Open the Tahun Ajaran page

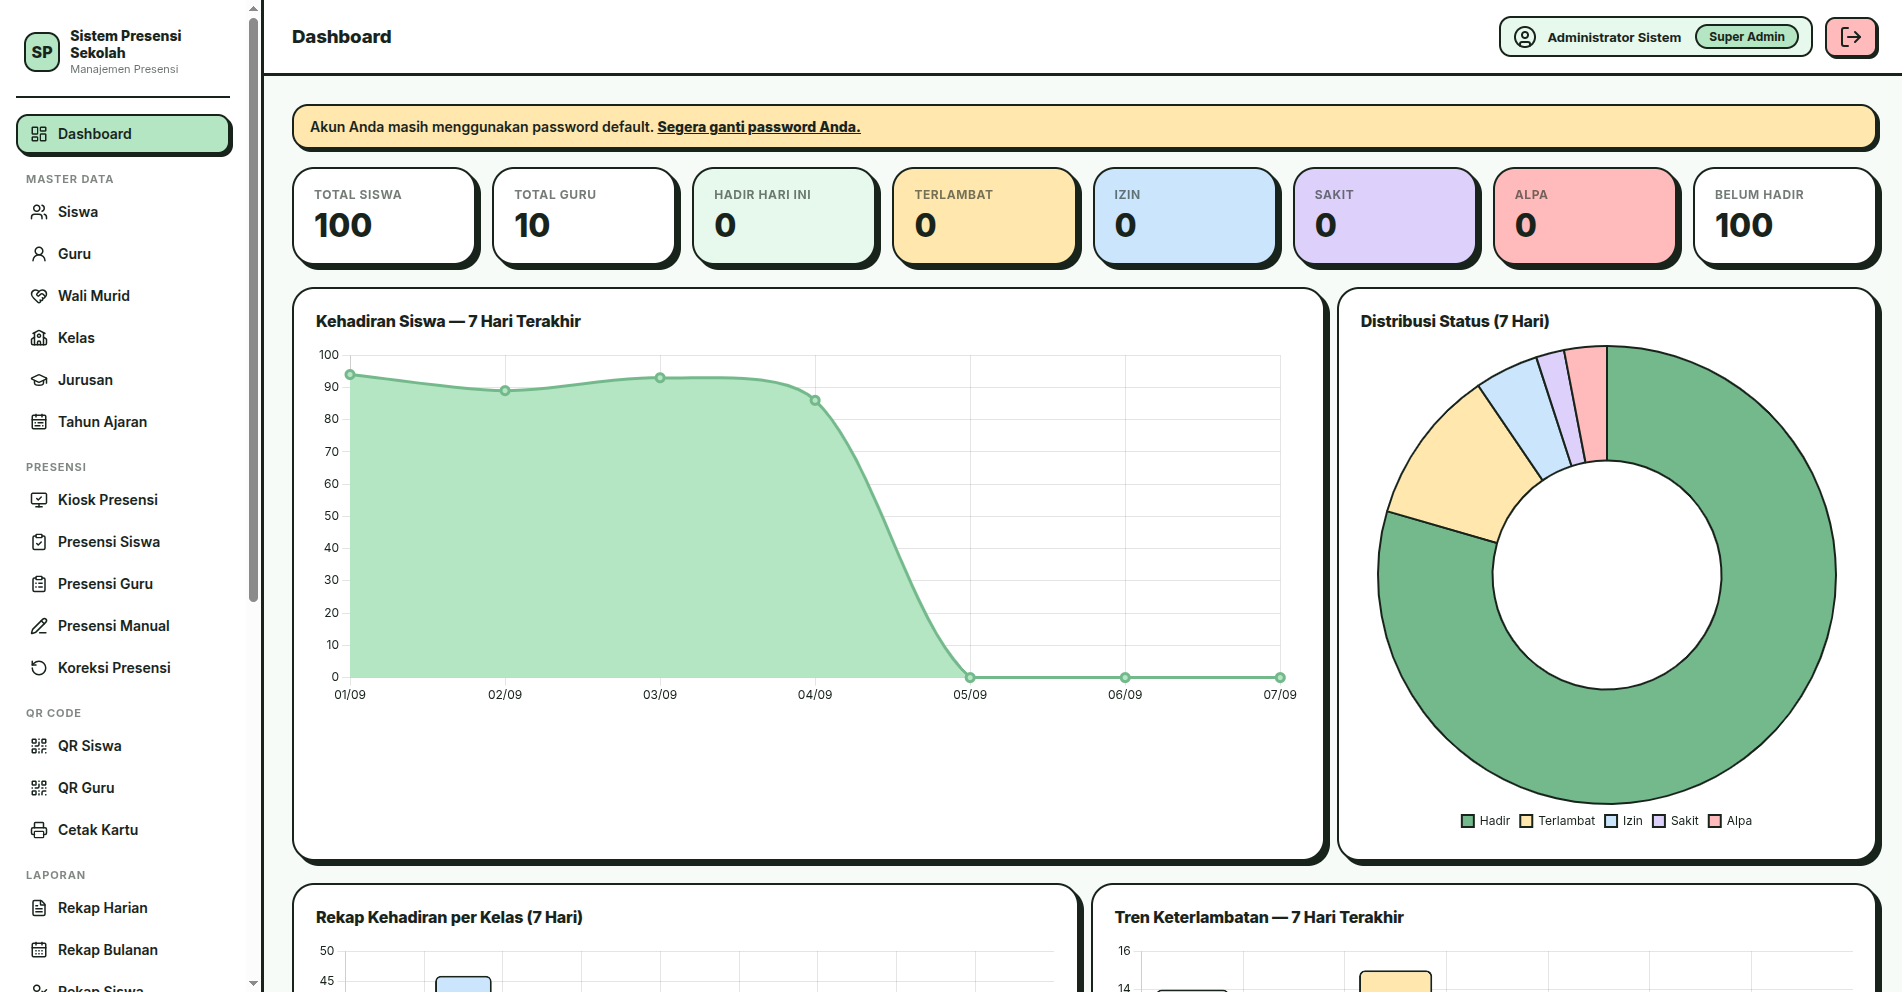pyautogui.click(x=124, y=422)
